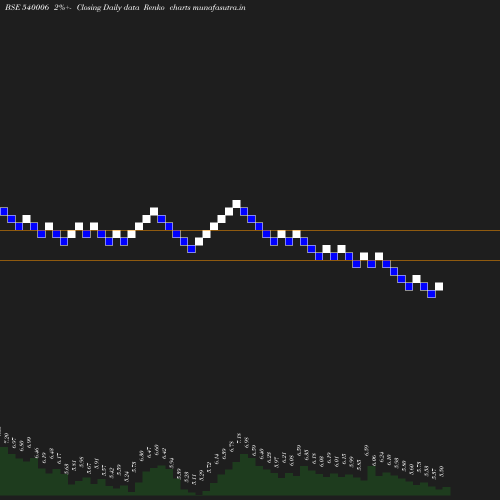
Task: Click the topmost white Renko brick
Action: [x=236, y=204]
